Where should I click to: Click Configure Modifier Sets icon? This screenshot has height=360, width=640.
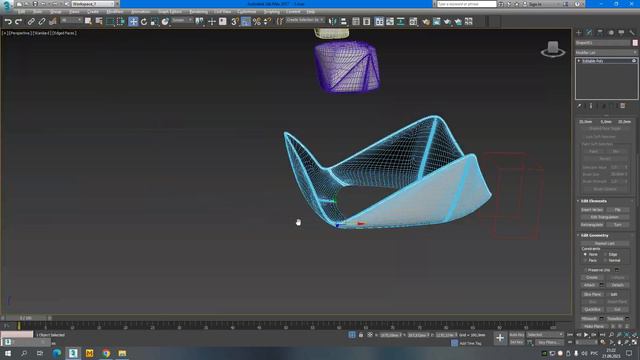(x=622, y=106)
